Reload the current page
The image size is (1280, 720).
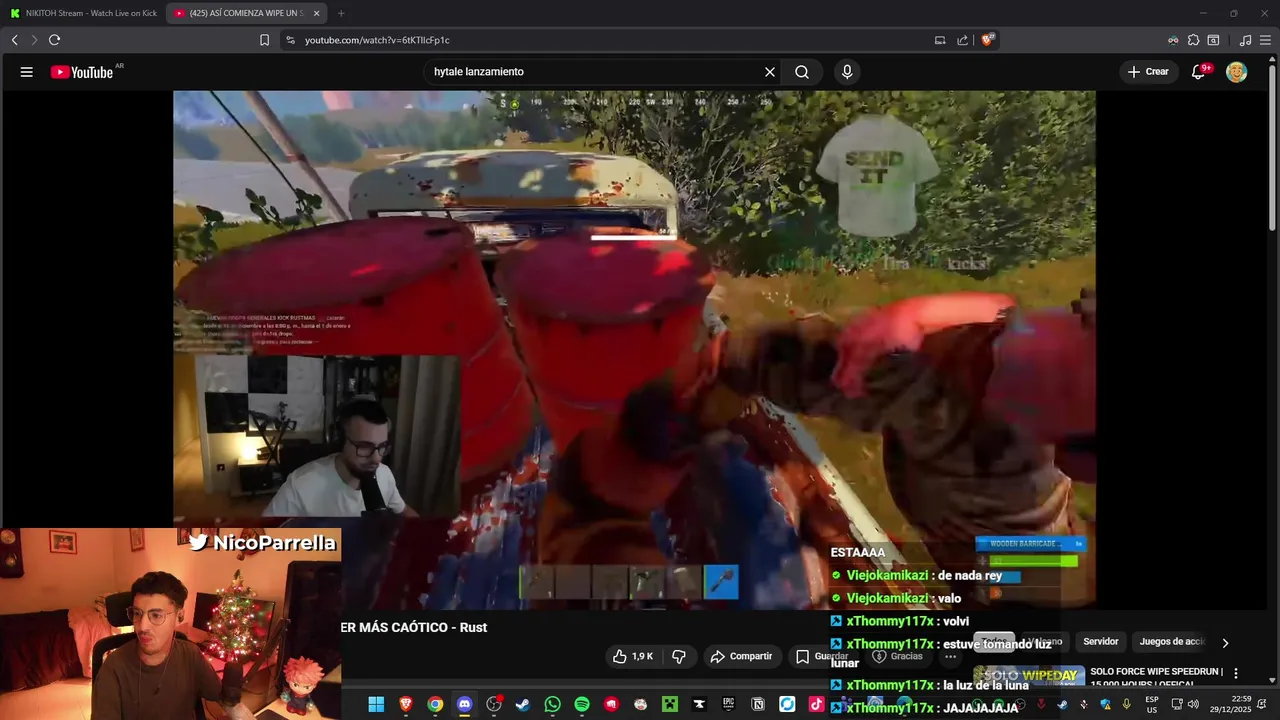pos(55,40)
